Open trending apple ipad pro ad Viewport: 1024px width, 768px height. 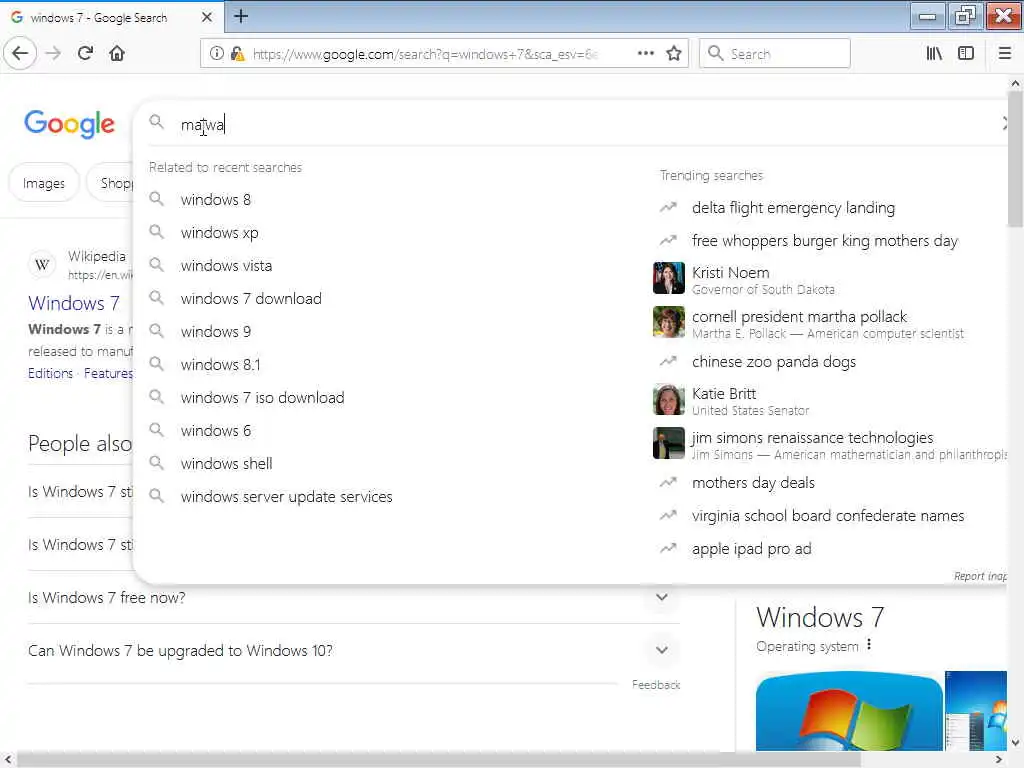pos(751,549)
